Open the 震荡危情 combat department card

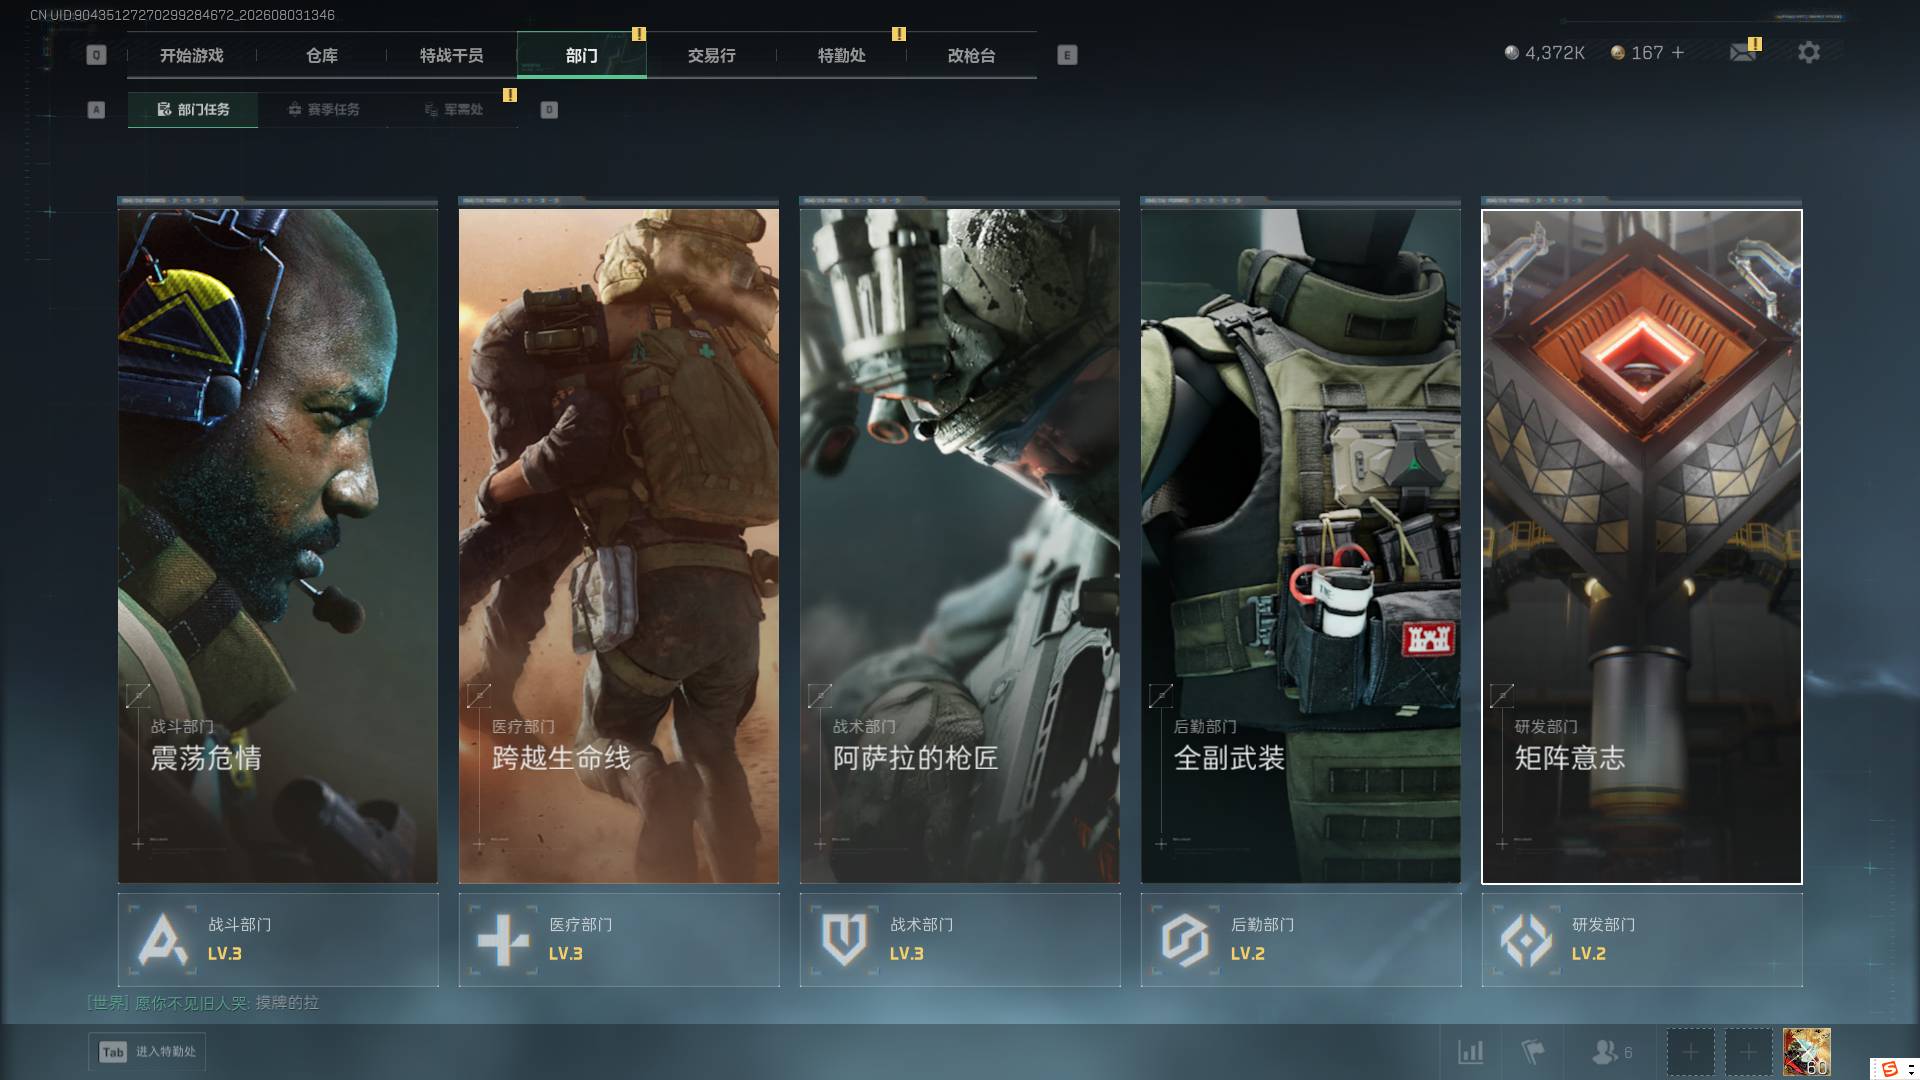(x=278, y=546)
